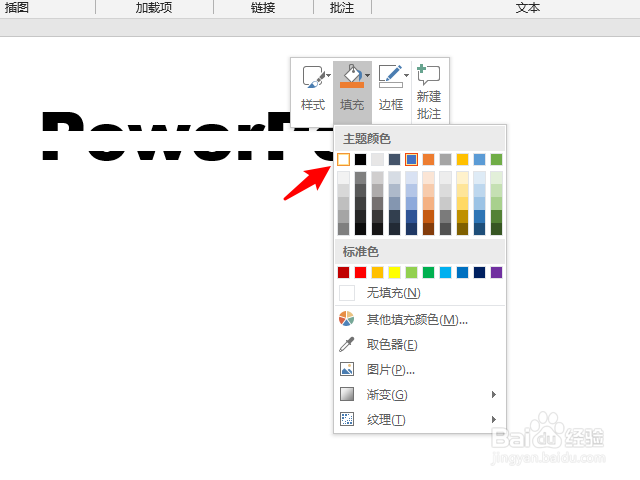Pick the dark red standard color
640x480 pixels.
pyautogui.click(x=344, y=272)
